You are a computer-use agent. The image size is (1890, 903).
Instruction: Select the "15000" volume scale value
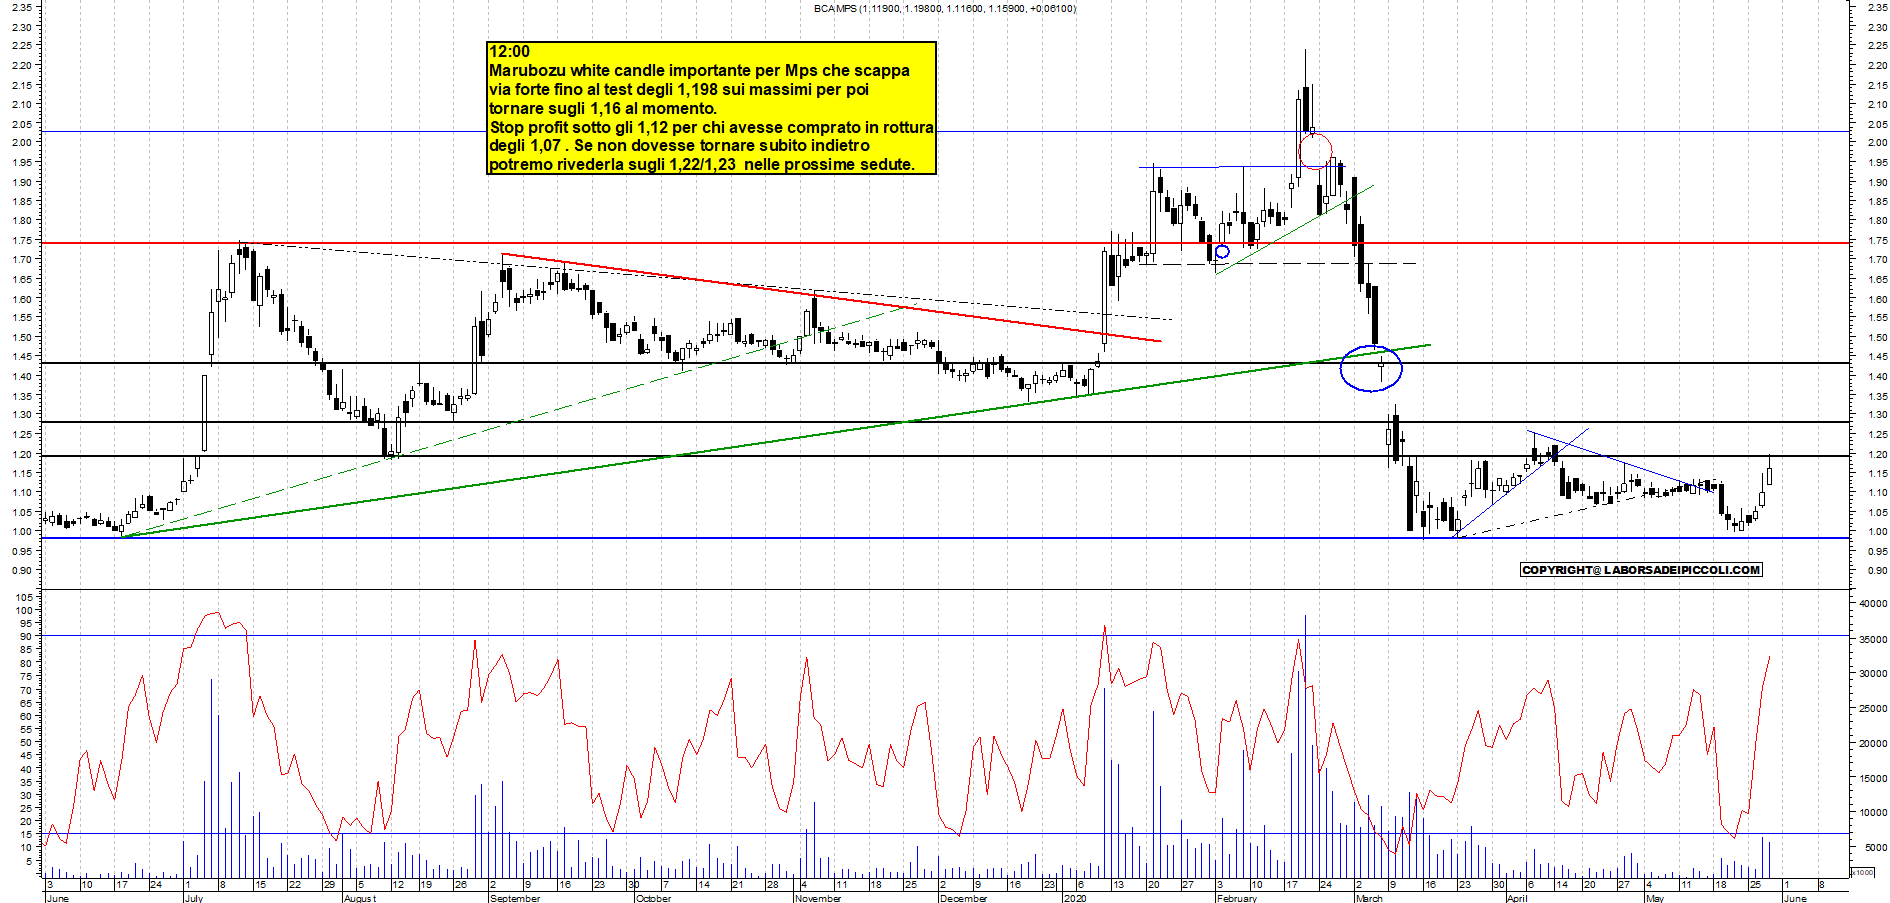point(1873,778)
